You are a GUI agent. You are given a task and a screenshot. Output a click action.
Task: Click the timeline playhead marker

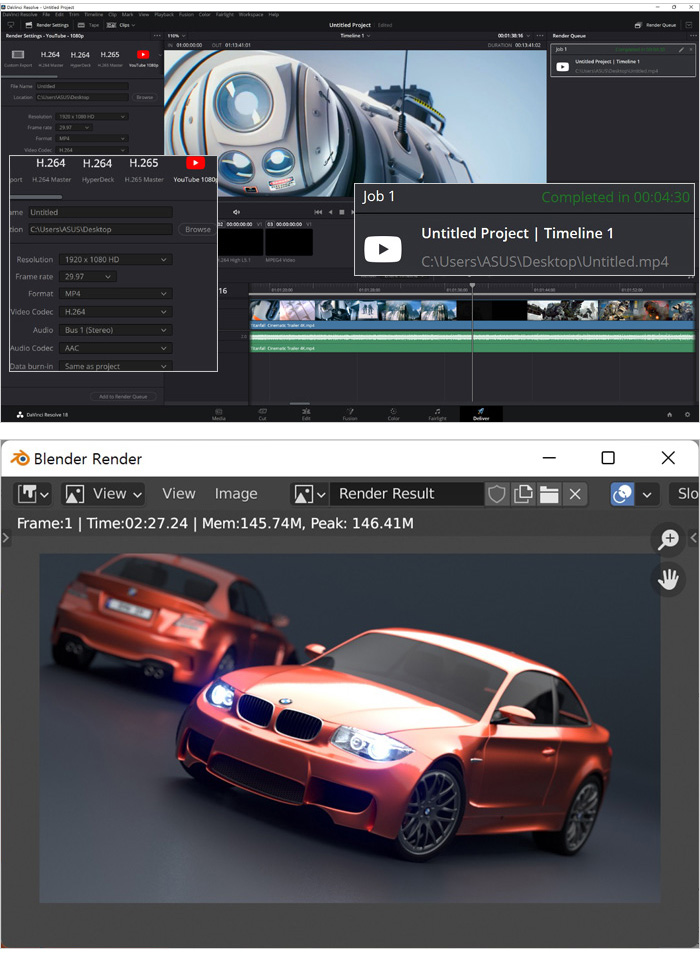coord(472,285)
